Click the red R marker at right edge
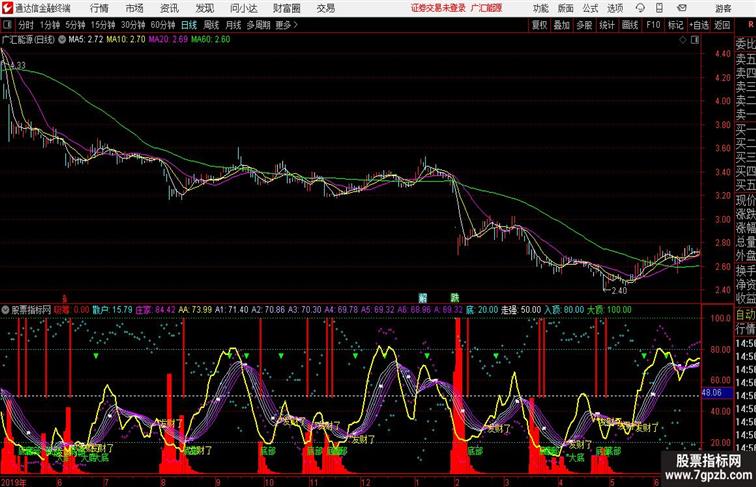756x487 pixels. (x=751, y=25)
